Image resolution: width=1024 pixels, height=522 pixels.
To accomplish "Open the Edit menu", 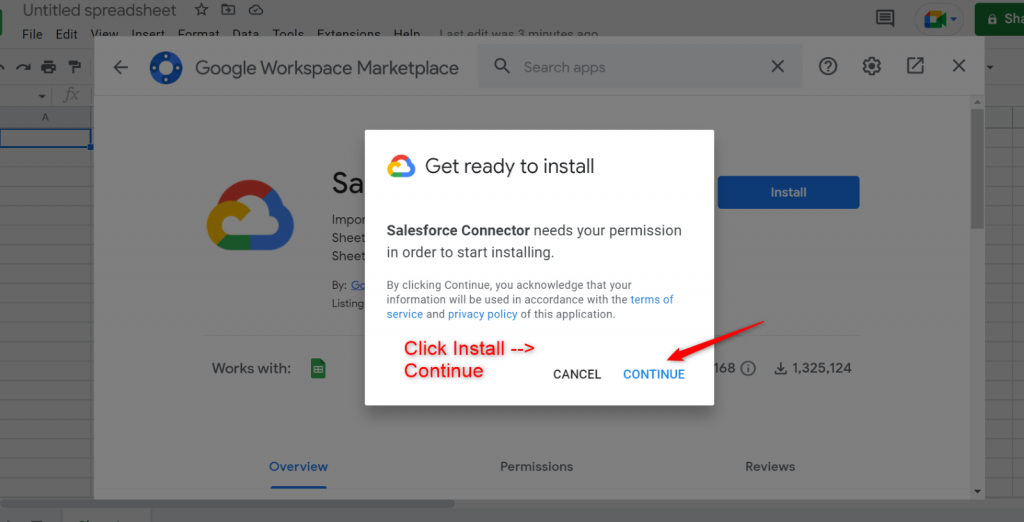I will (67, 34).
